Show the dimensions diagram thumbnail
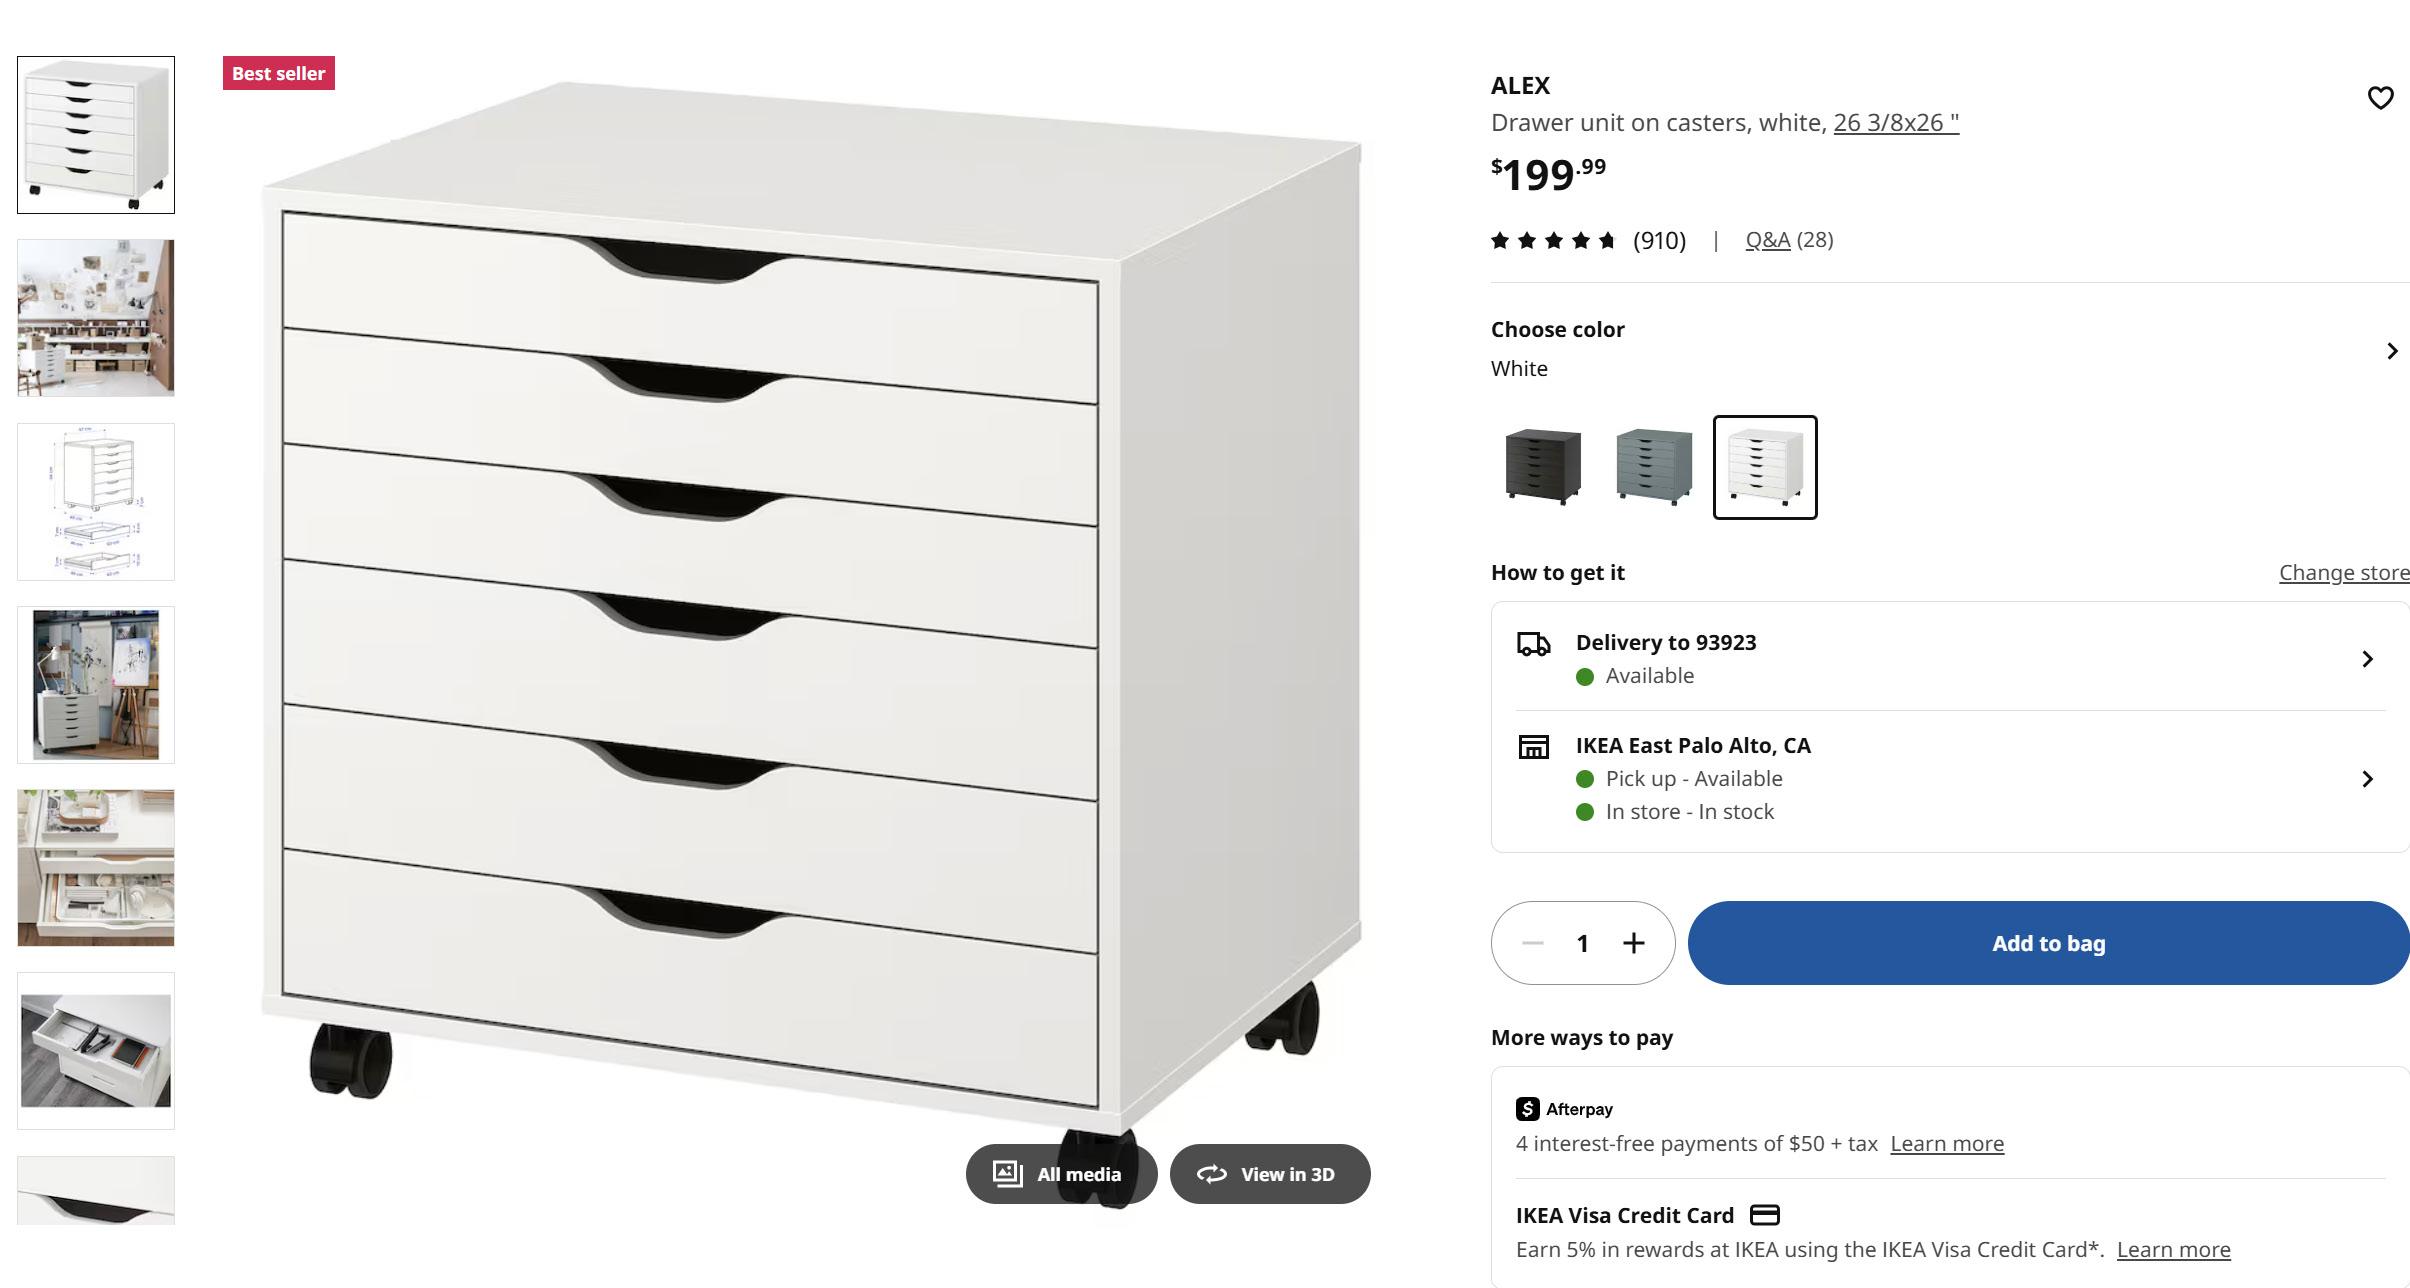This screenshot has width=2410, height=1288. click(96, 502)
